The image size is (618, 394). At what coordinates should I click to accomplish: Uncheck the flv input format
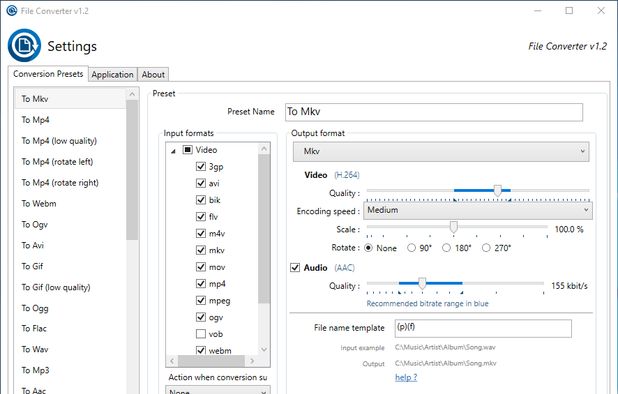pyautogui.click(x=201, y=217)
